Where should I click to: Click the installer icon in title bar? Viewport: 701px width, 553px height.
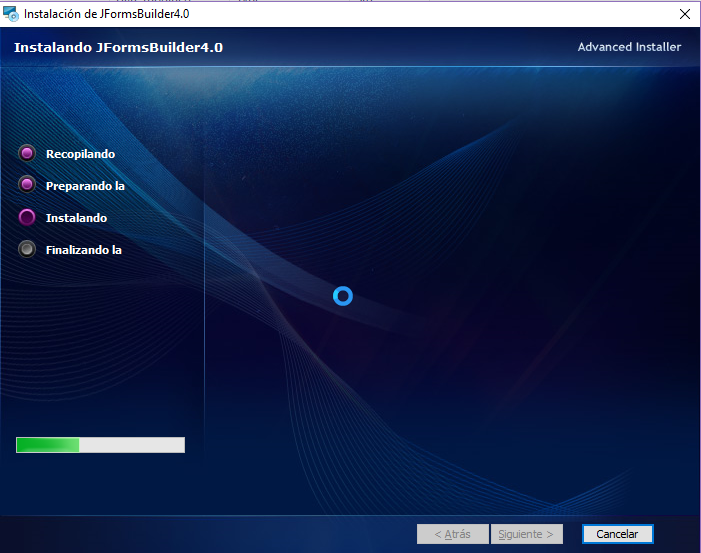click(11, 14)
